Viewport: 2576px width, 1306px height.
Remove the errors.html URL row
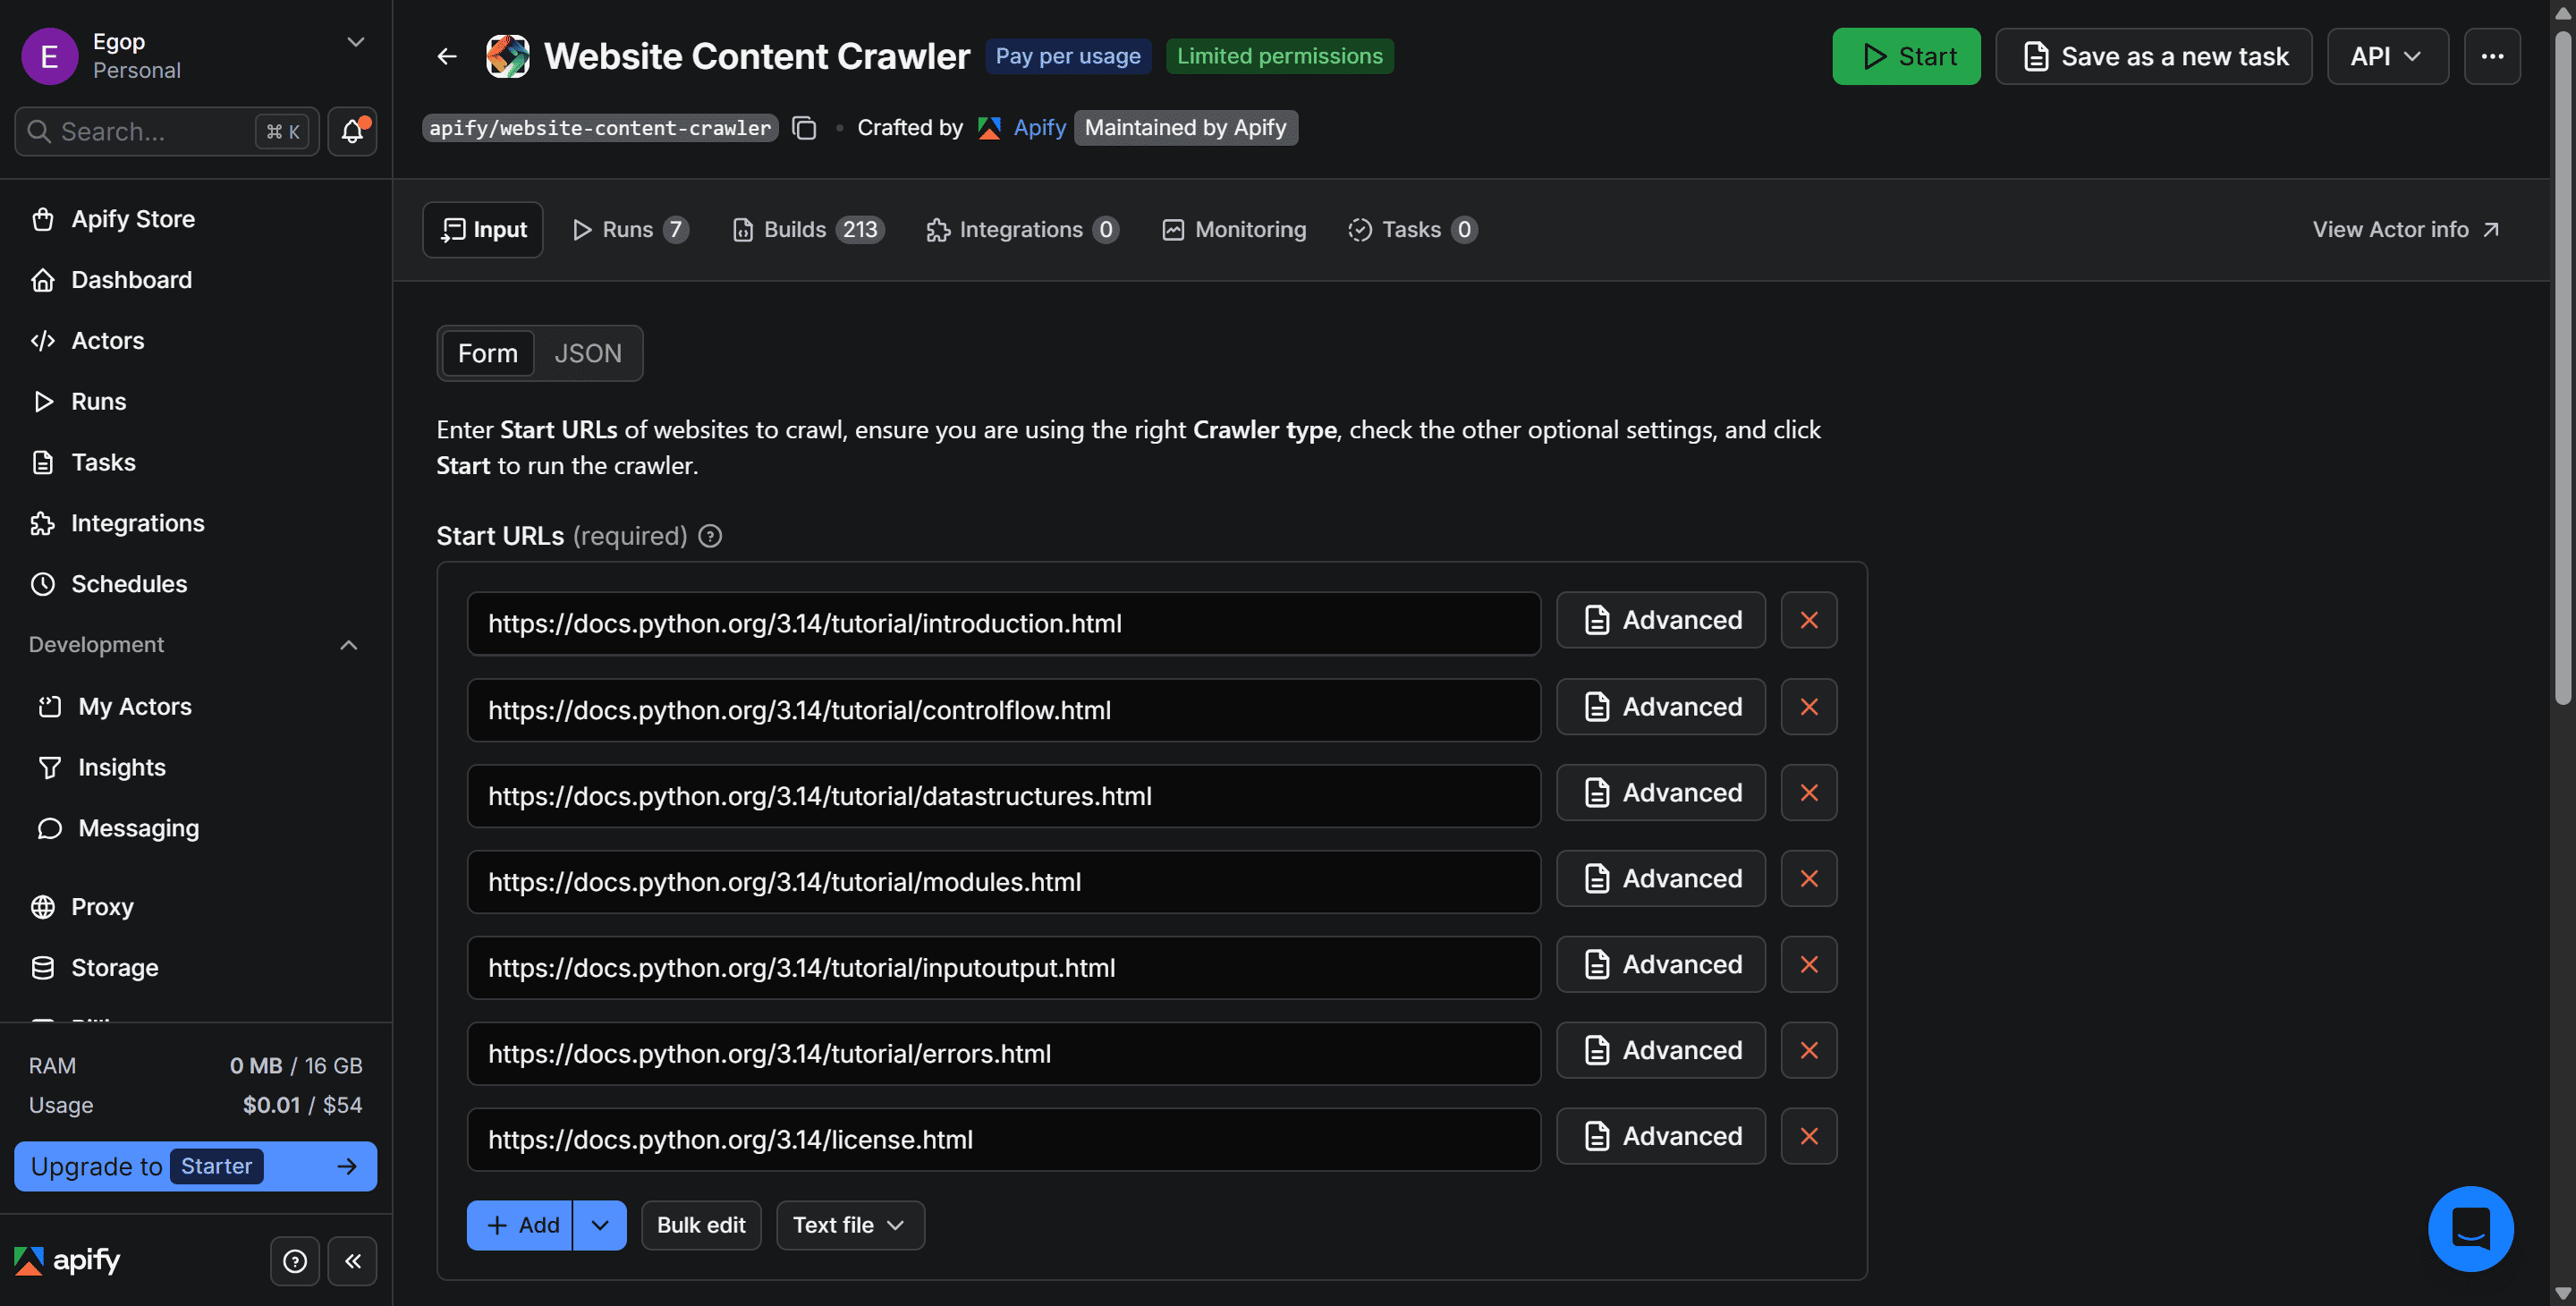pyautogui.click(x=1809, y=1050)
